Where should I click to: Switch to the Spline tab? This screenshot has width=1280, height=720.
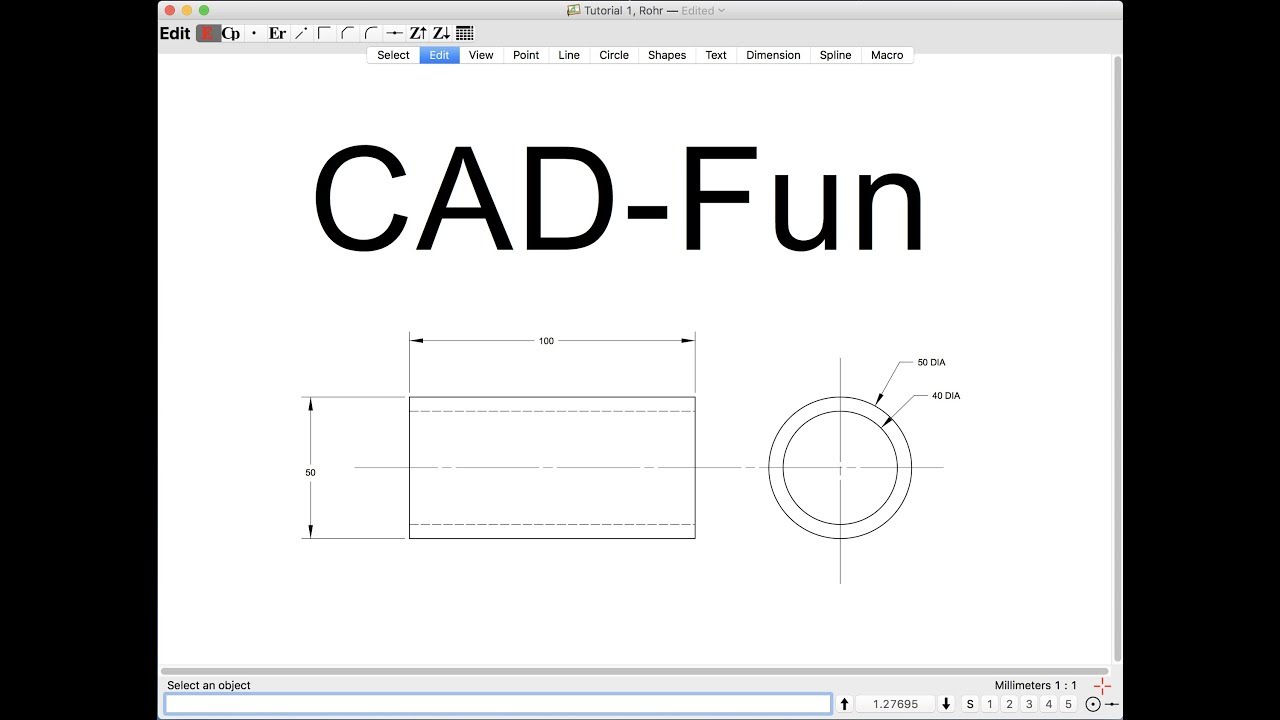point(835,55)
